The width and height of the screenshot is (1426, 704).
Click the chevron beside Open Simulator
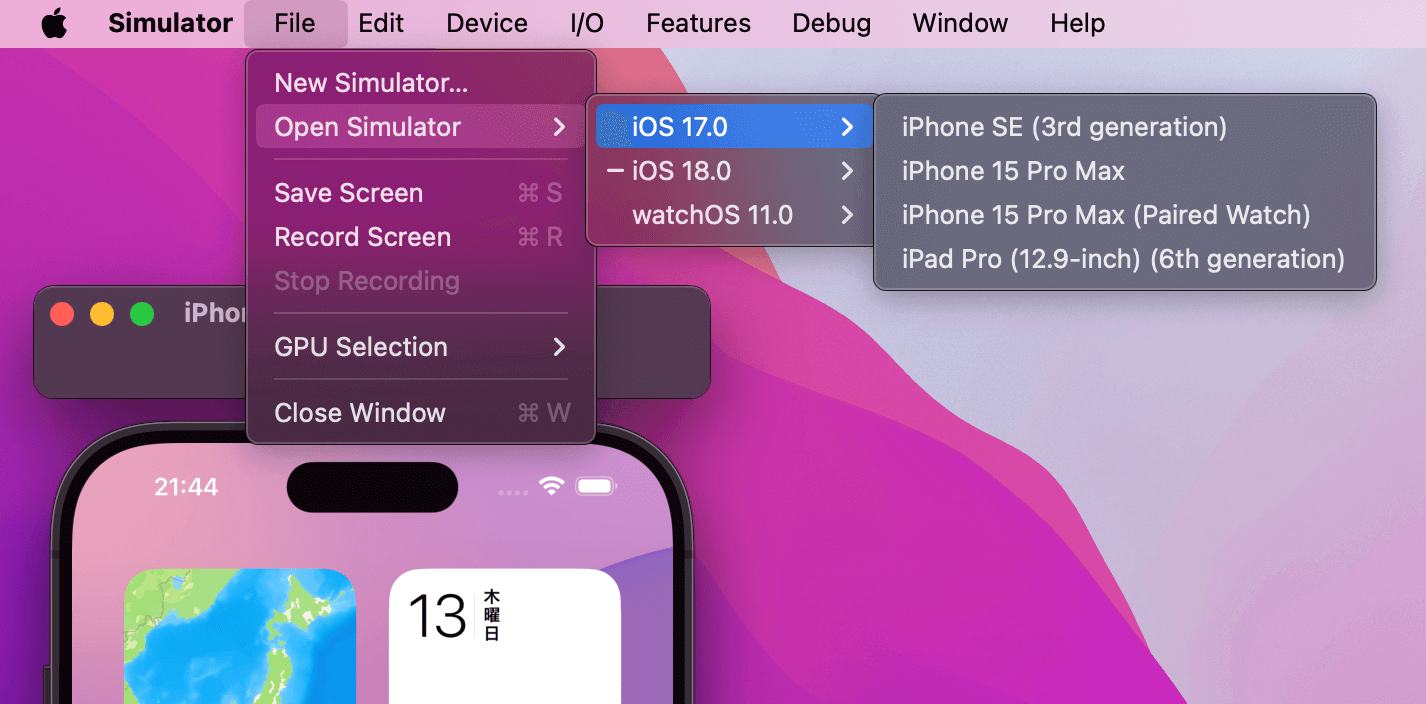coord(559,127)
